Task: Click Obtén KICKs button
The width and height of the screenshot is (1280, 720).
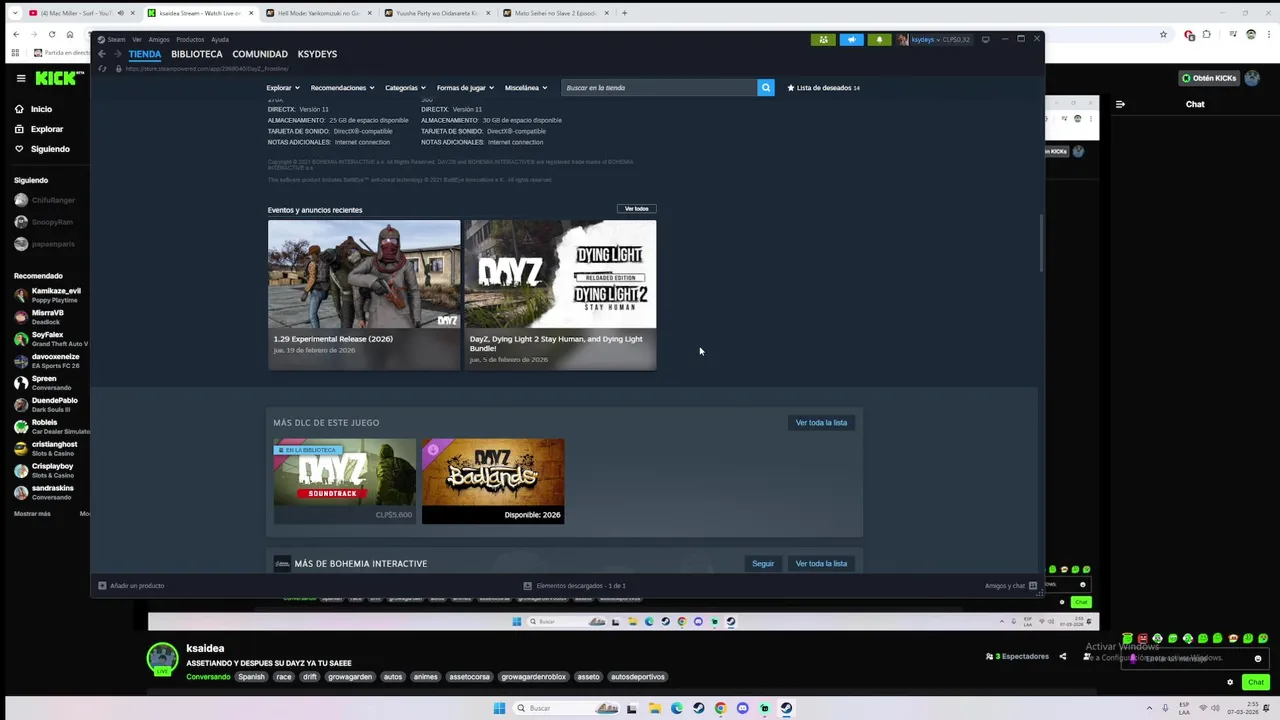Action: pos(1209,78)
